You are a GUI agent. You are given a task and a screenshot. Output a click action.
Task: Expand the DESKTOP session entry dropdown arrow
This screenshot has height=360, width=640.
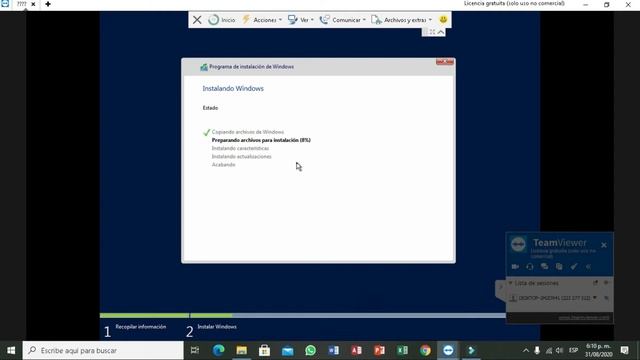tap(595, 298)
